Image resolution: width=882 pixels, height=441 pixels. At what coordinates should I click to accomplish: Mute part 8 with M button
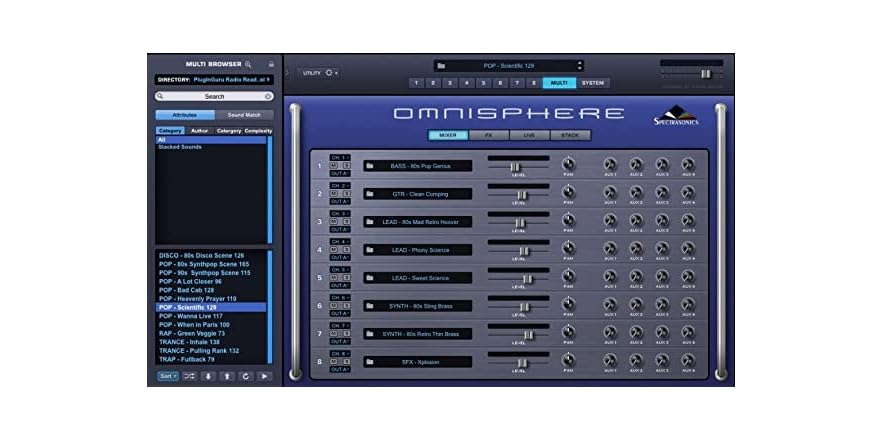coord(334,362)
